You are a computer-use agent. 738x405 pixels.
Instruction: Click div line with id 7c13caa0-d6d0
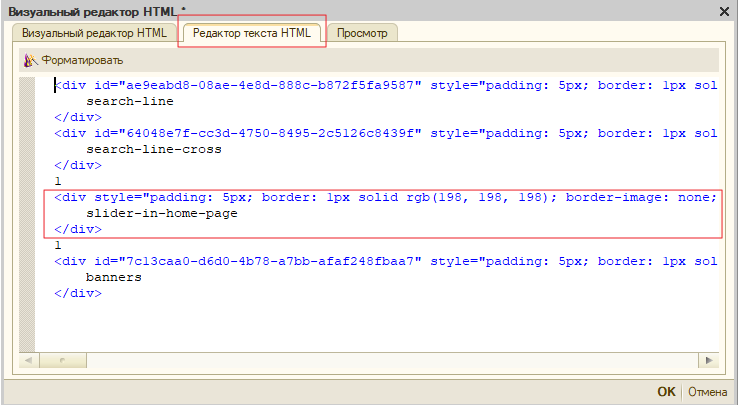tap(386, 261)
